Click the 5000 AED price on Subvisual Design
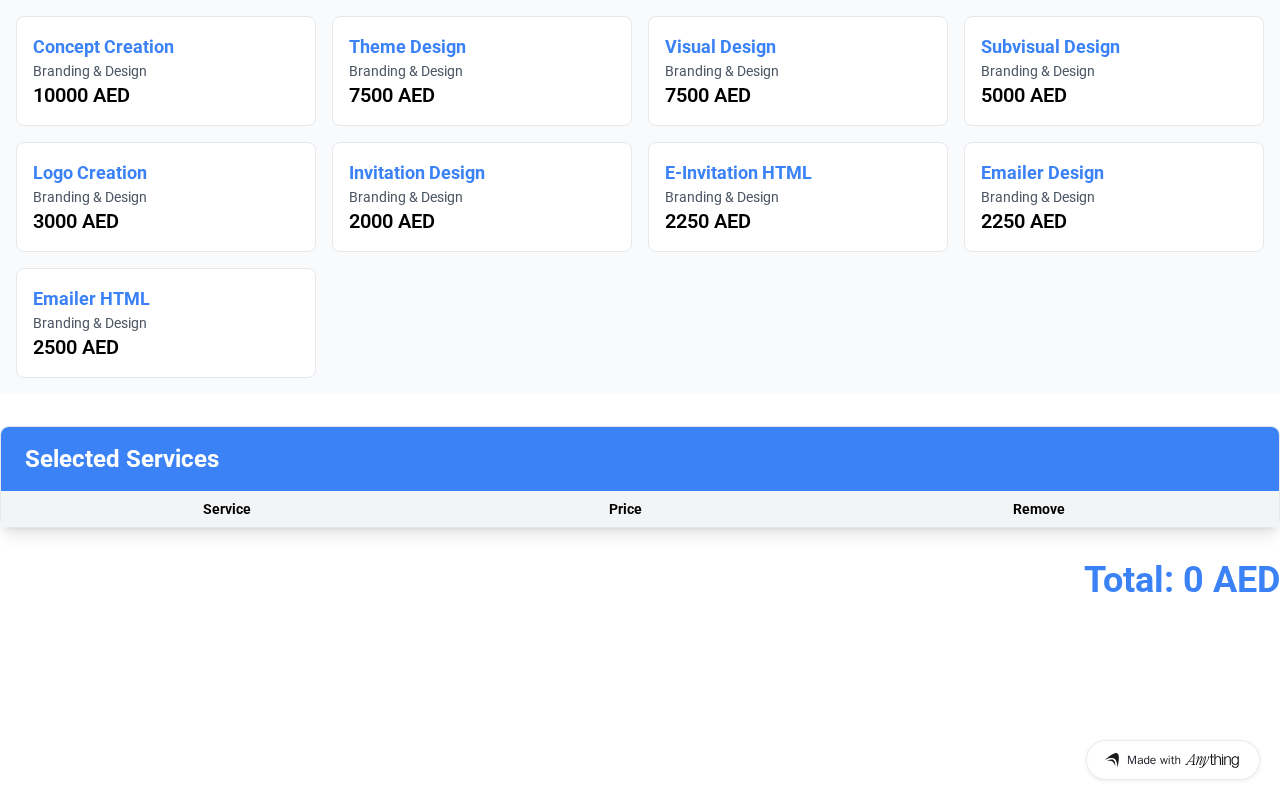1280x800 pixels. (x=1023, y=96)
